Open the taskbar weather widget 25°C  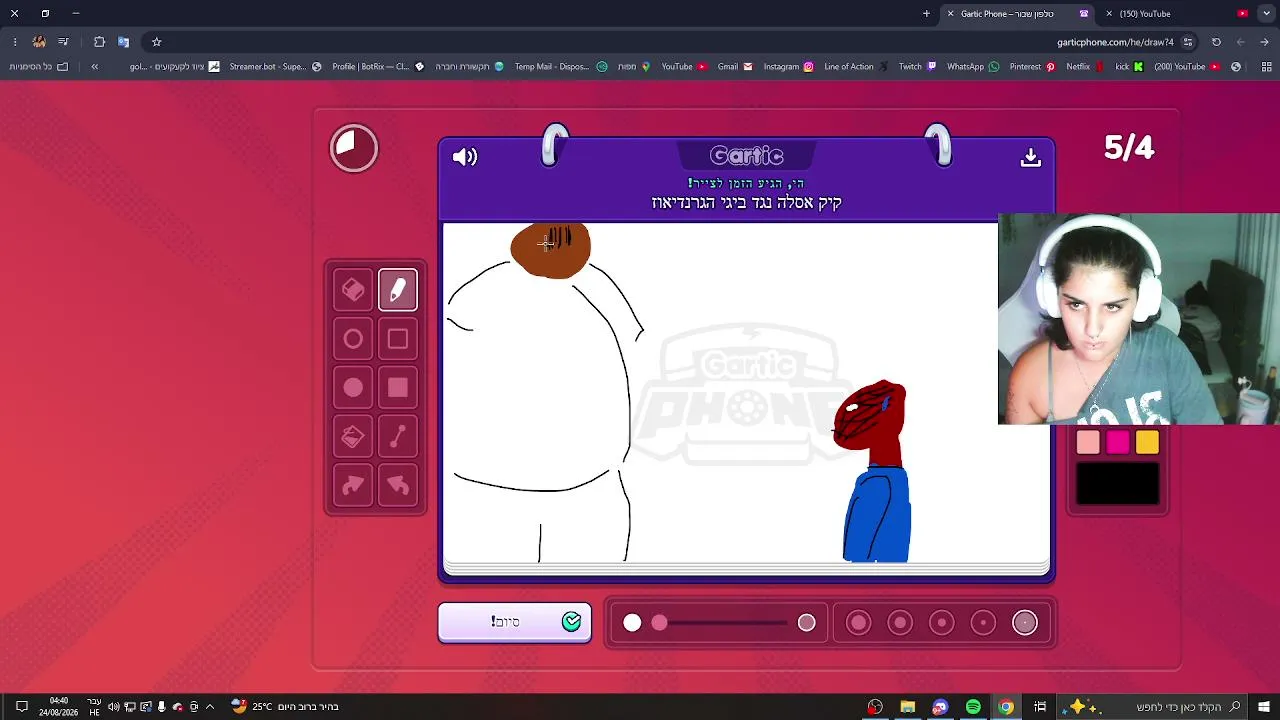point(285,707)
